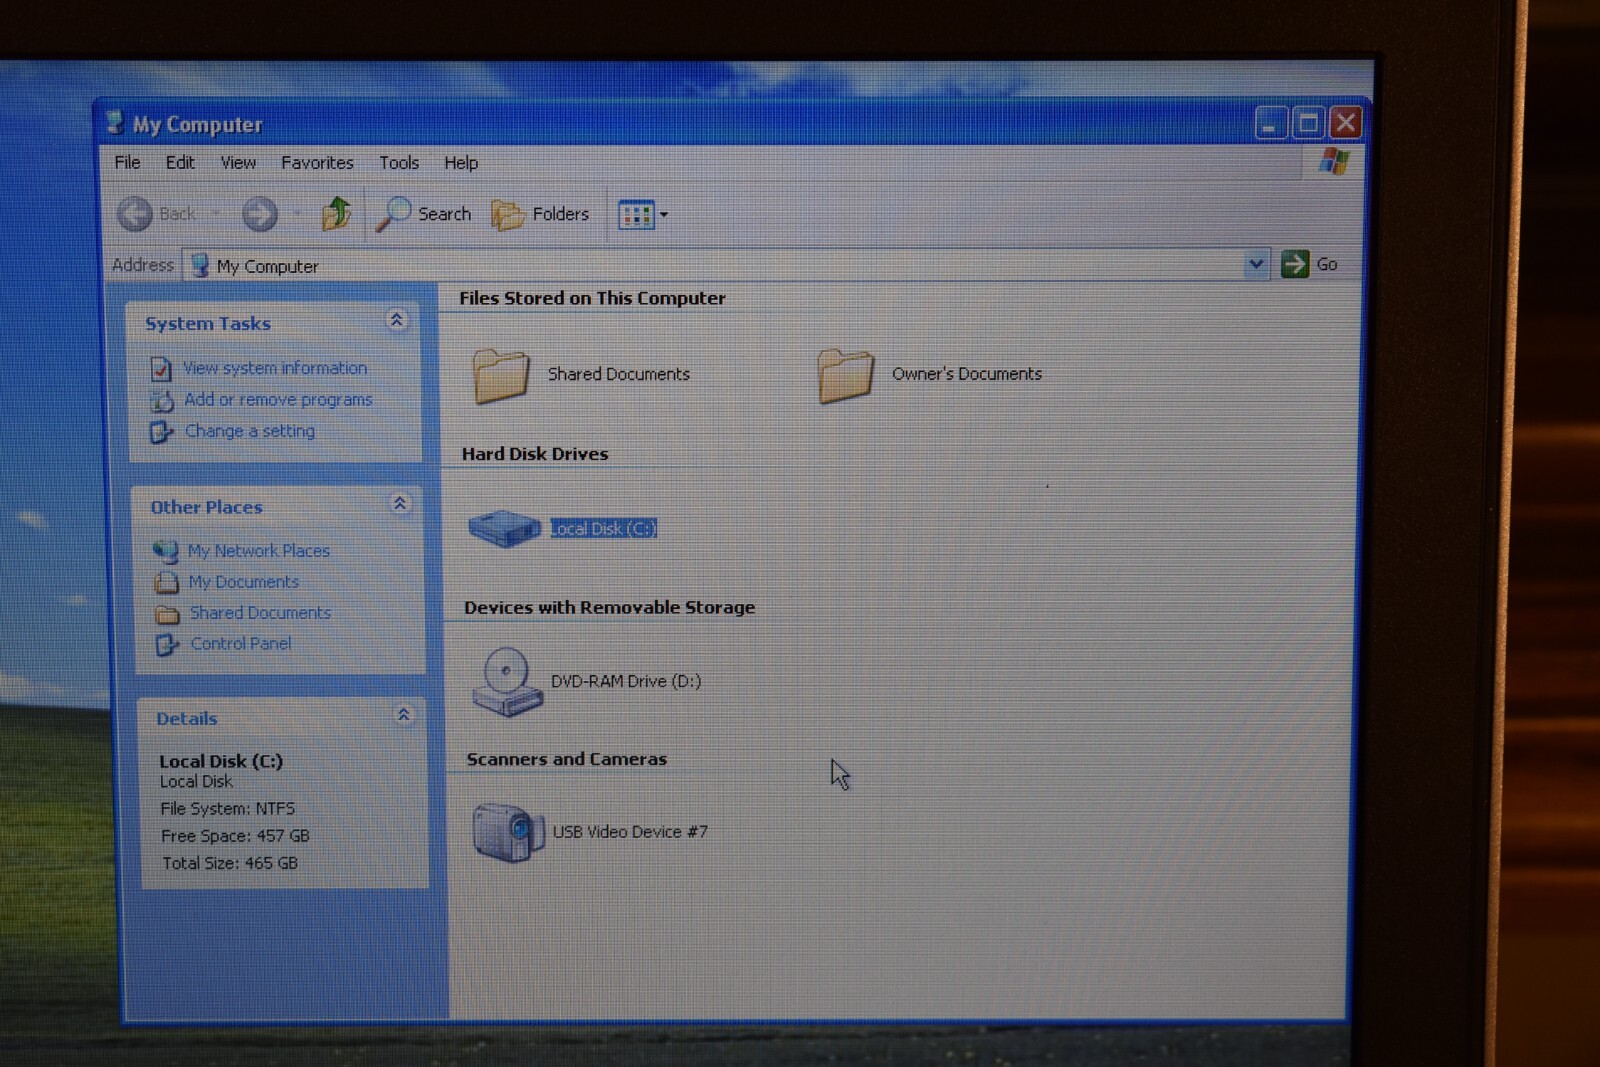Click Change a setting link
The width and height of the screenshot is (1600, 1067).
click(x=250, y=431)
